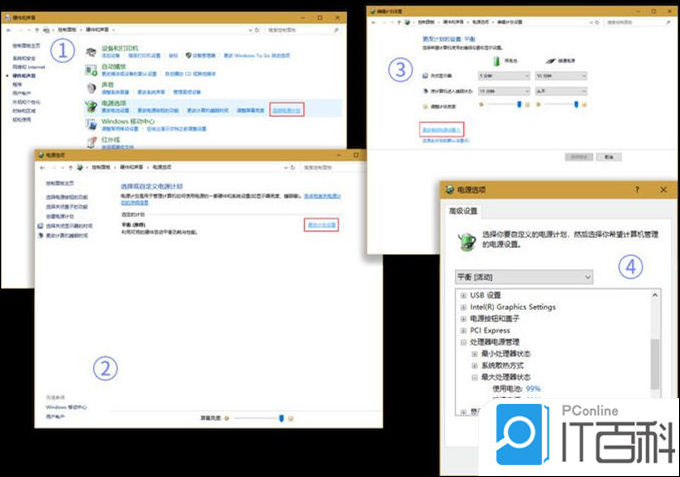Expand the 系统散热方式 node

[x=474, y=366]
